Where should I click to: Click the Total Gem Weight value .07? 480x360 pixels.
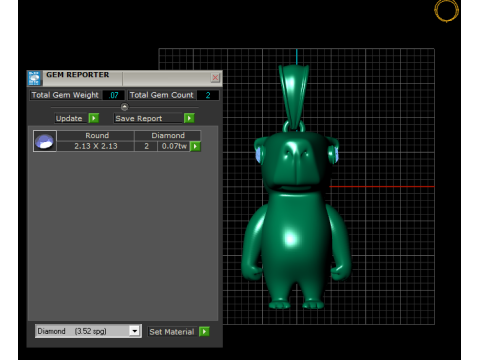tap(114, 95)
